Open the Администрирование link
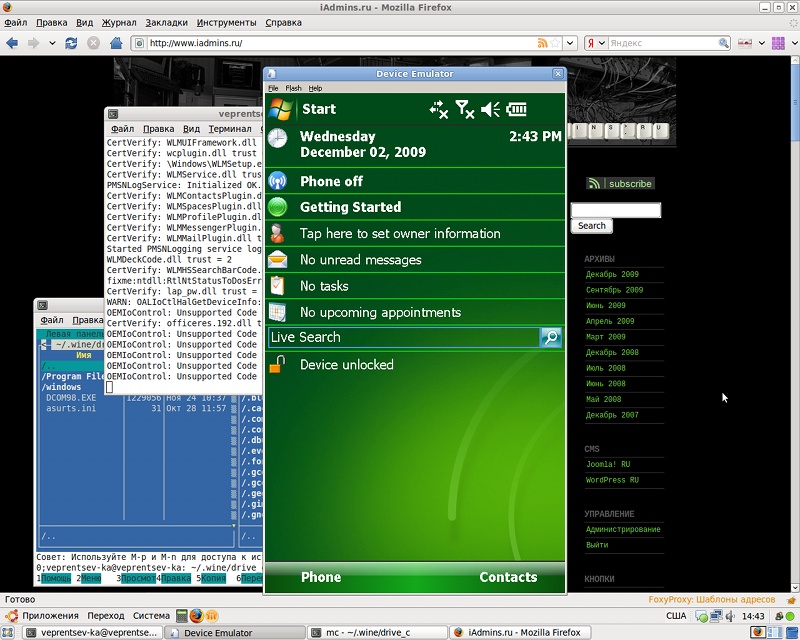This screenshot has width=800, height=640. [x=623, y=529]
